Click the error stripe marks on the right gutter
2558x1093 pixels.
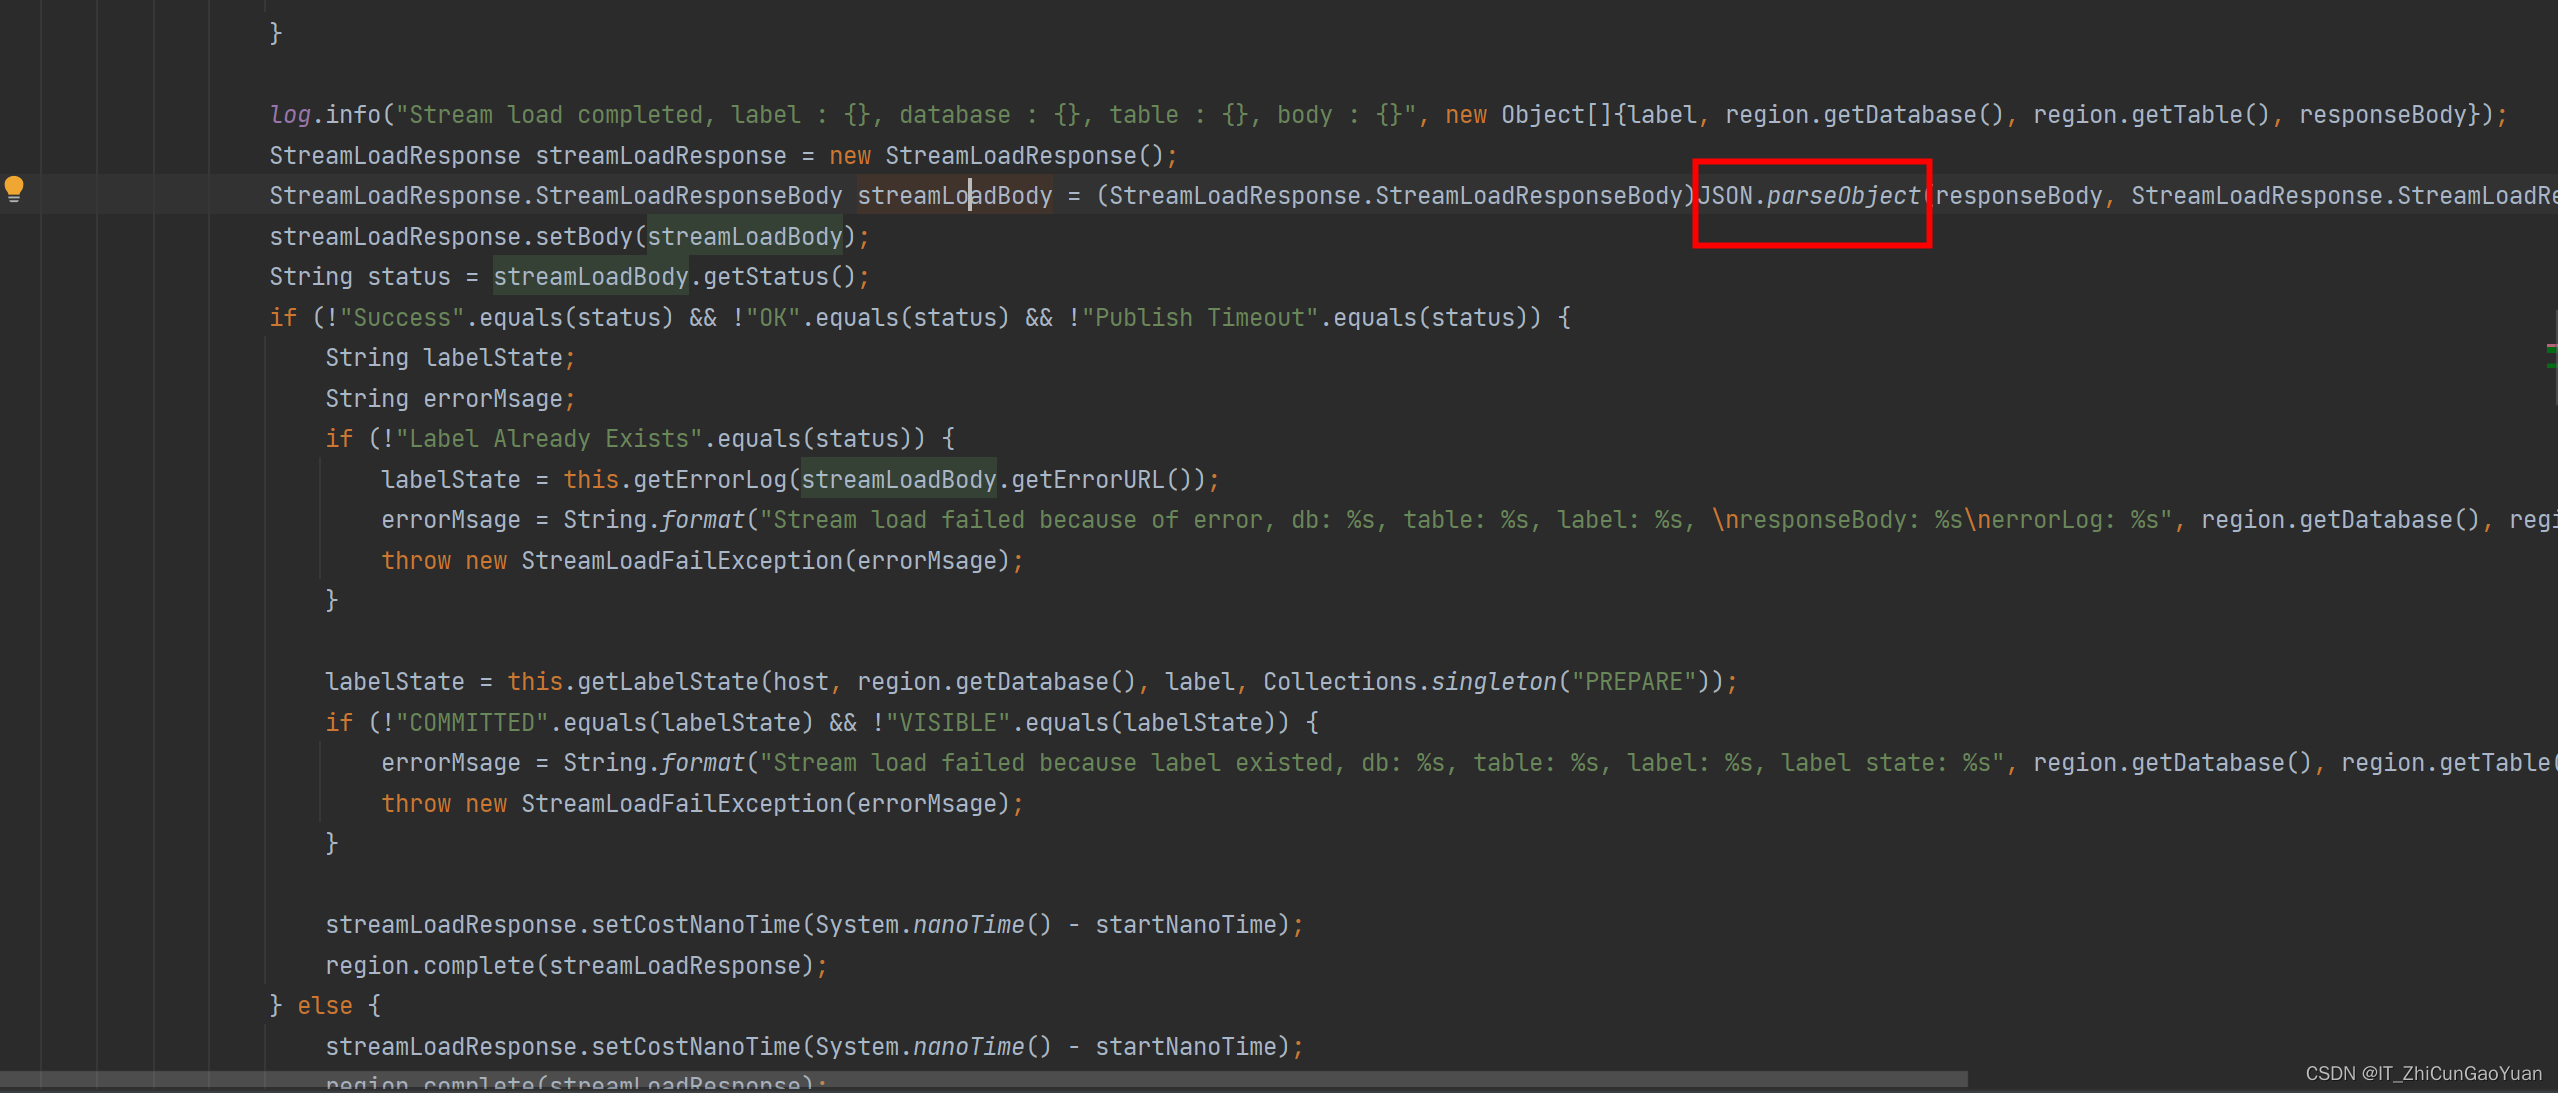coord(2551,356)
